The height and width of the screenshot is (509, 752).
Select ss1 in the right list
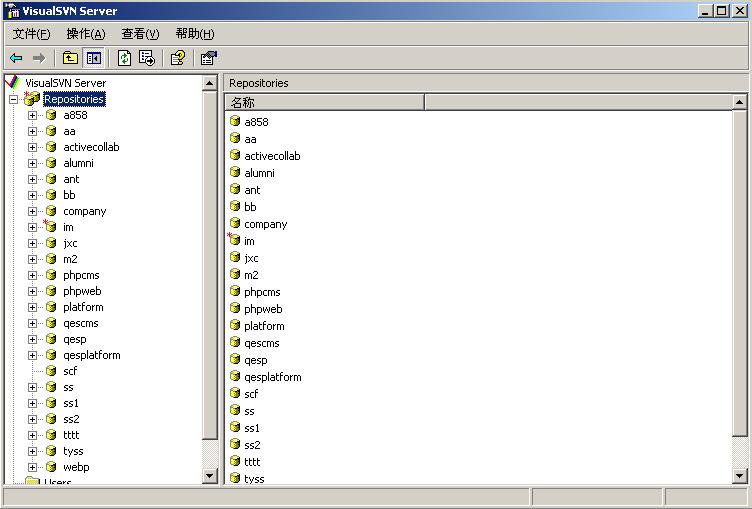point(251,428)
